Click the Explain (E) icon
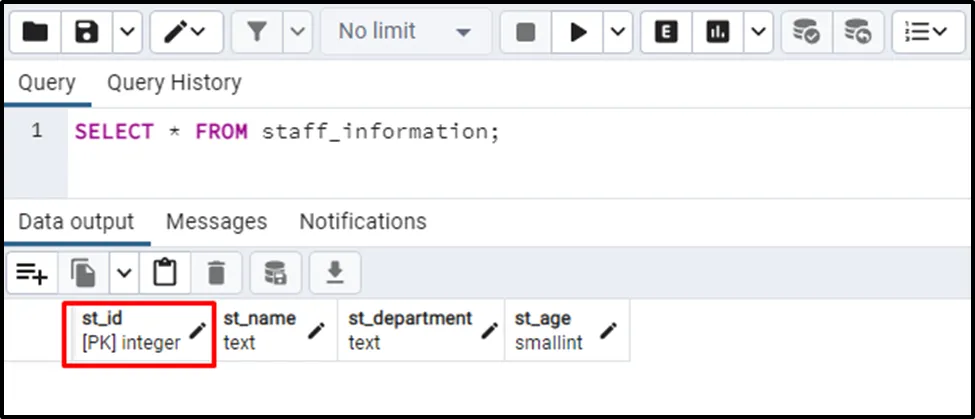Viewport: 975px width, 419px height. [666, 32]
